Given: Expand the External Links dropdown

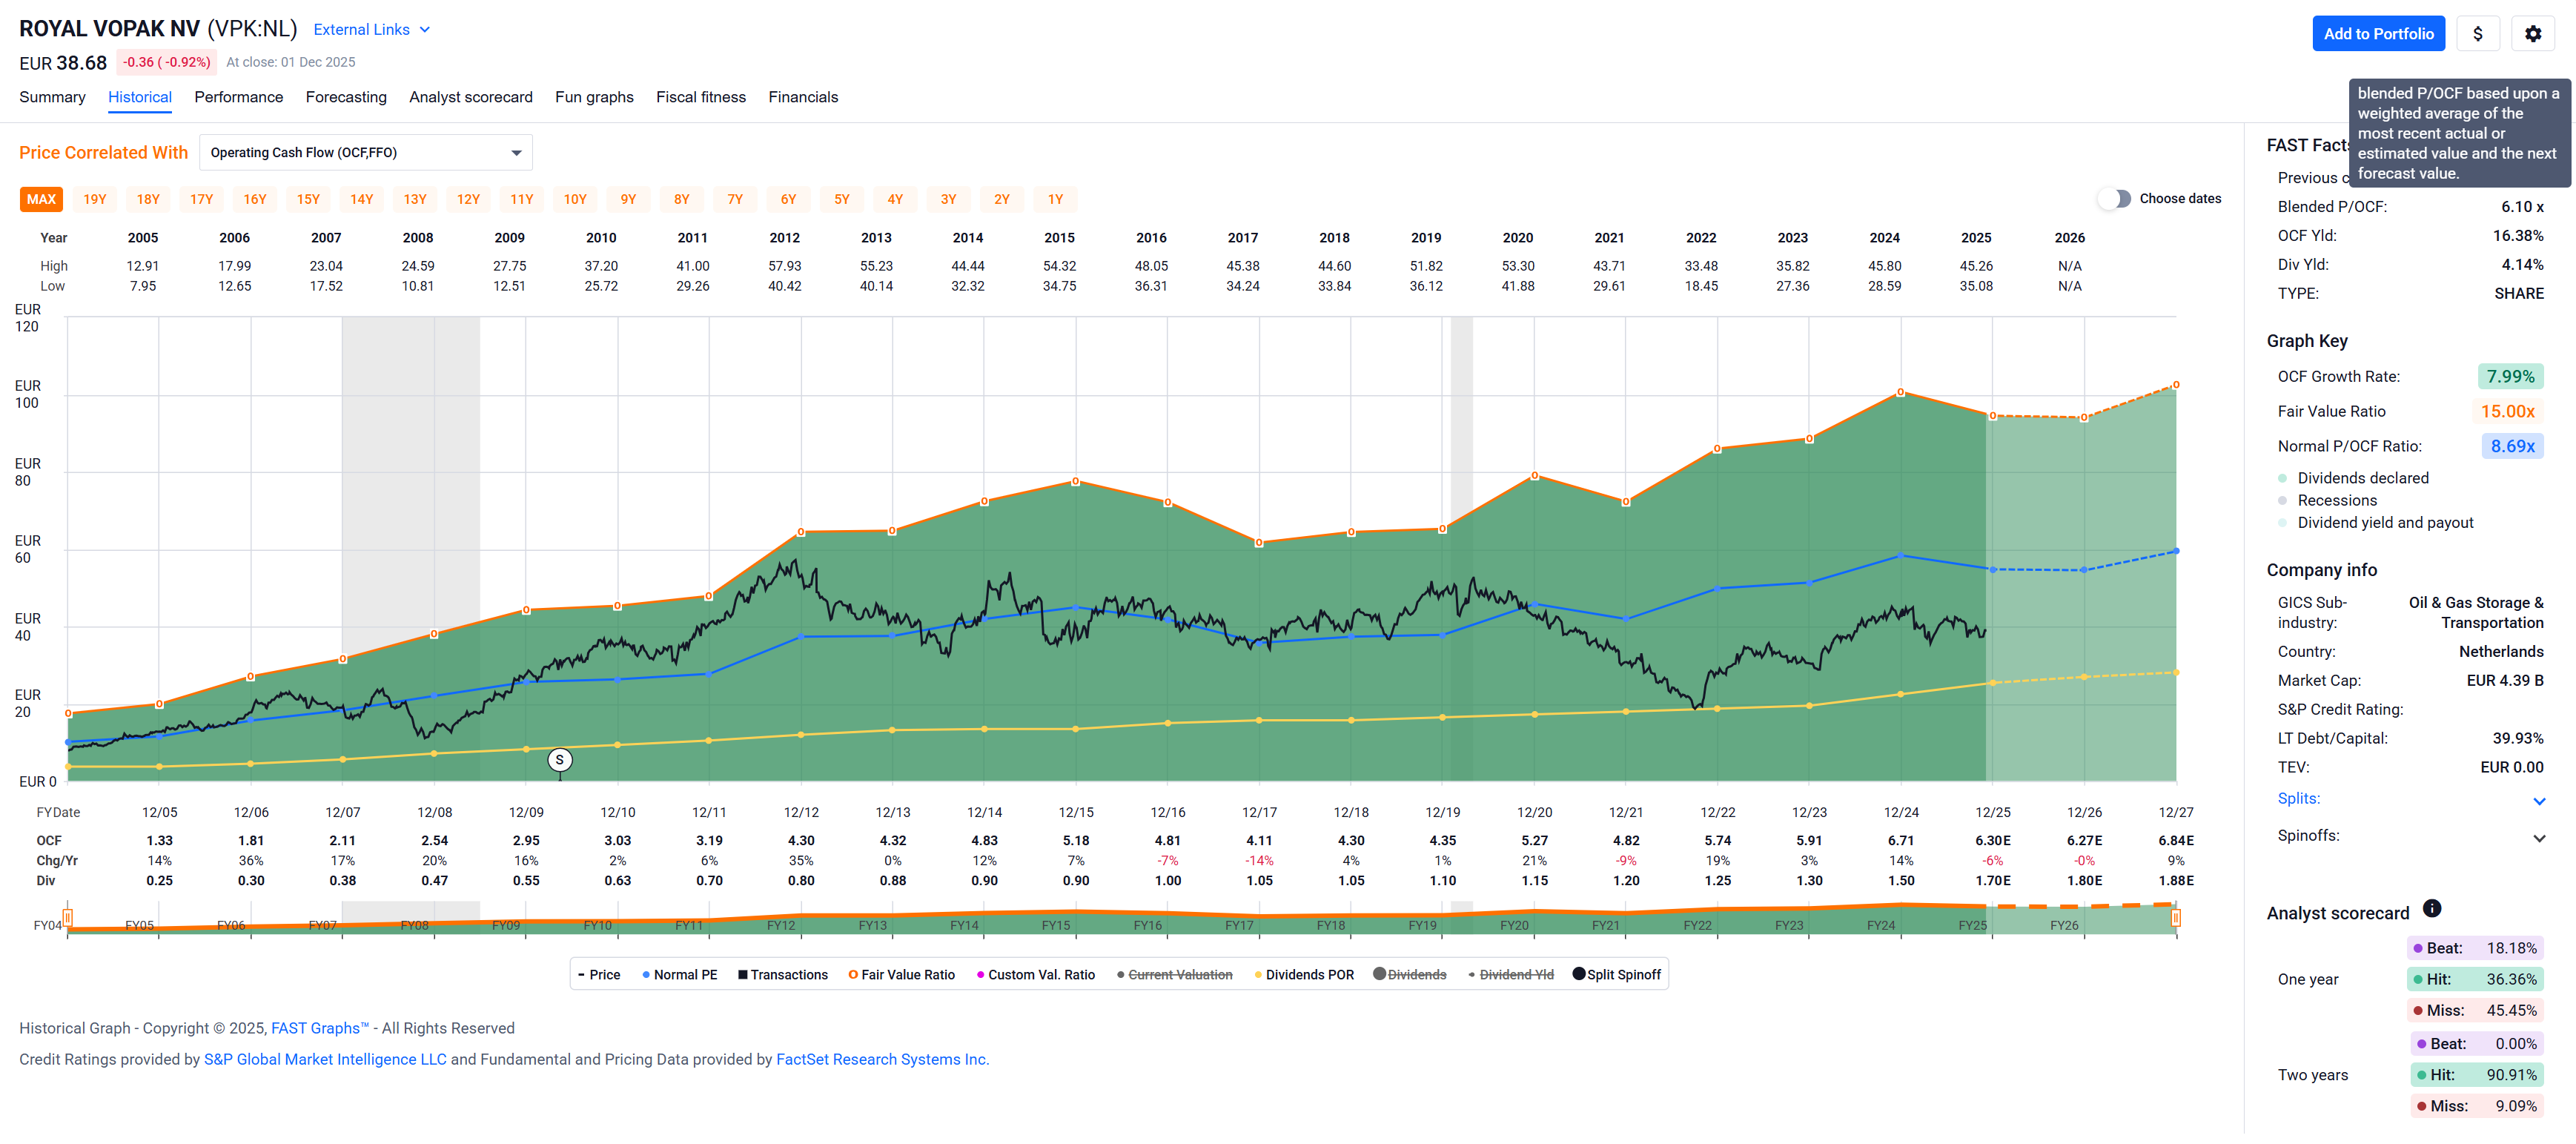Looking at the screenshot, I should tap(371, 30).
